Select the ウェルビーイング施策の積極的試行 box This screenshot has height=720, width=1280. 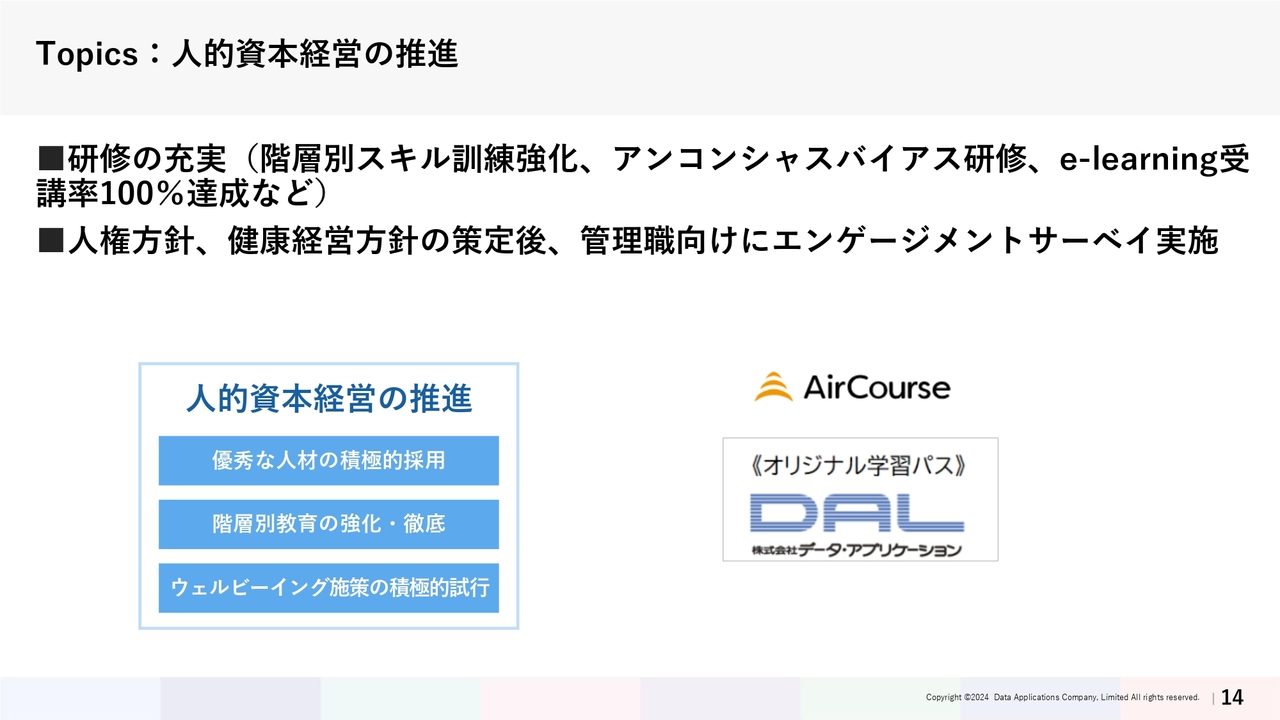pos(329,588)
